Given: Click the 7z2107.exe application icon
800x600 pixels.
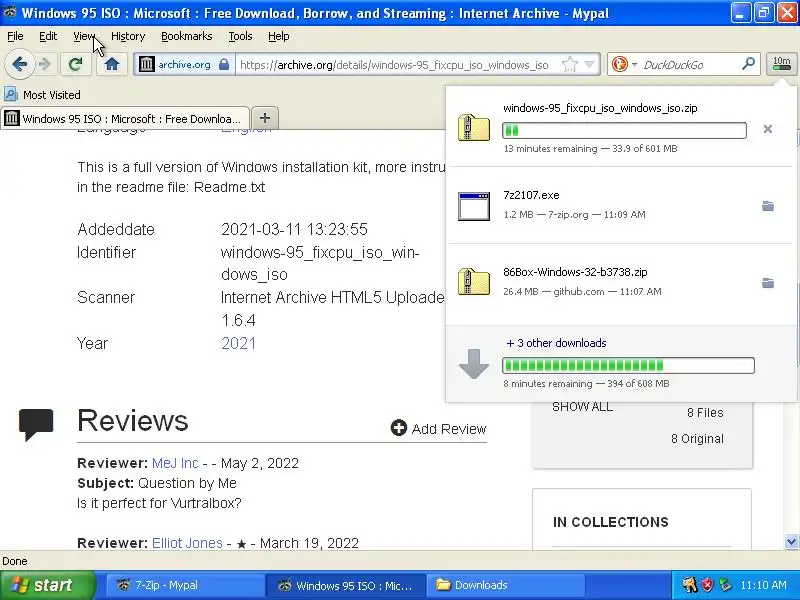Looking at the screenshot, I should [474, 206].
